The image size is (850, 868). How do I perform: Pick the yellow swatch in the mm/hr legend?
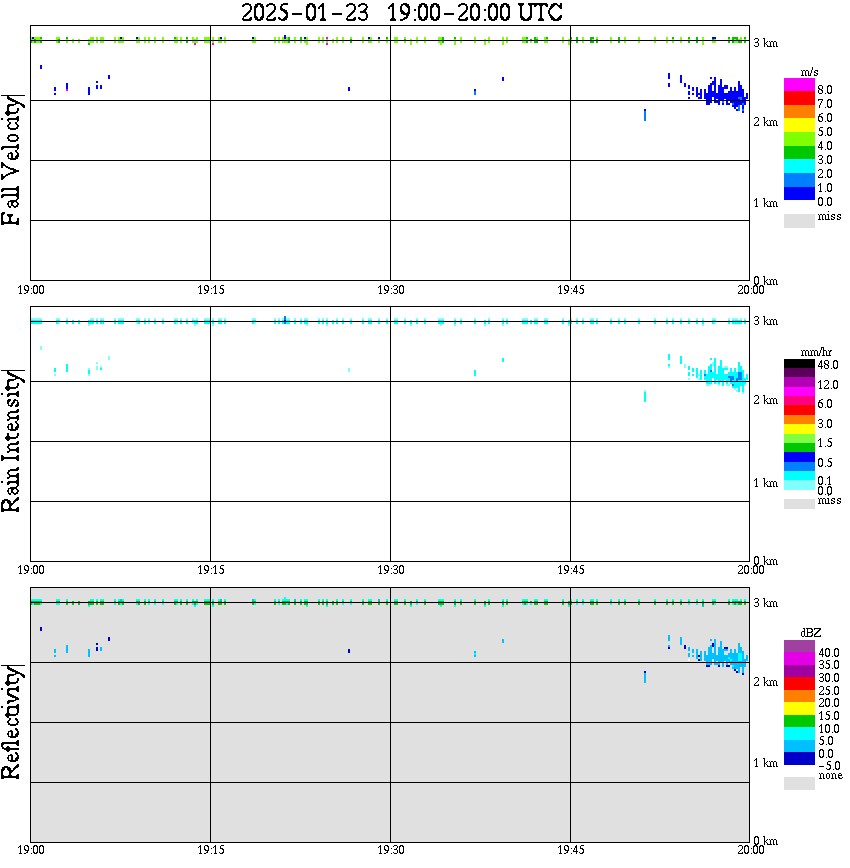[x=799, y=429]
